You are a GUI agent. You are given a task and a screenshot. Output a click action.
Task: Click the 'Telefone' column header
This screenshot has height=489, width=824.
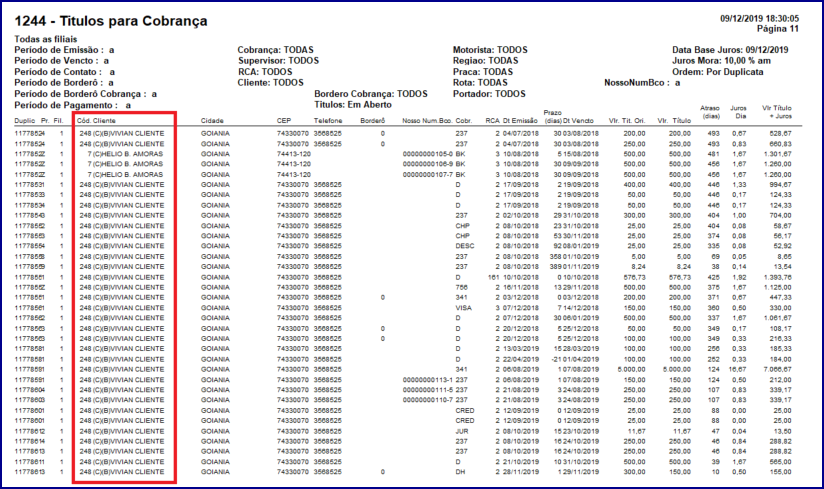(328, 121)
